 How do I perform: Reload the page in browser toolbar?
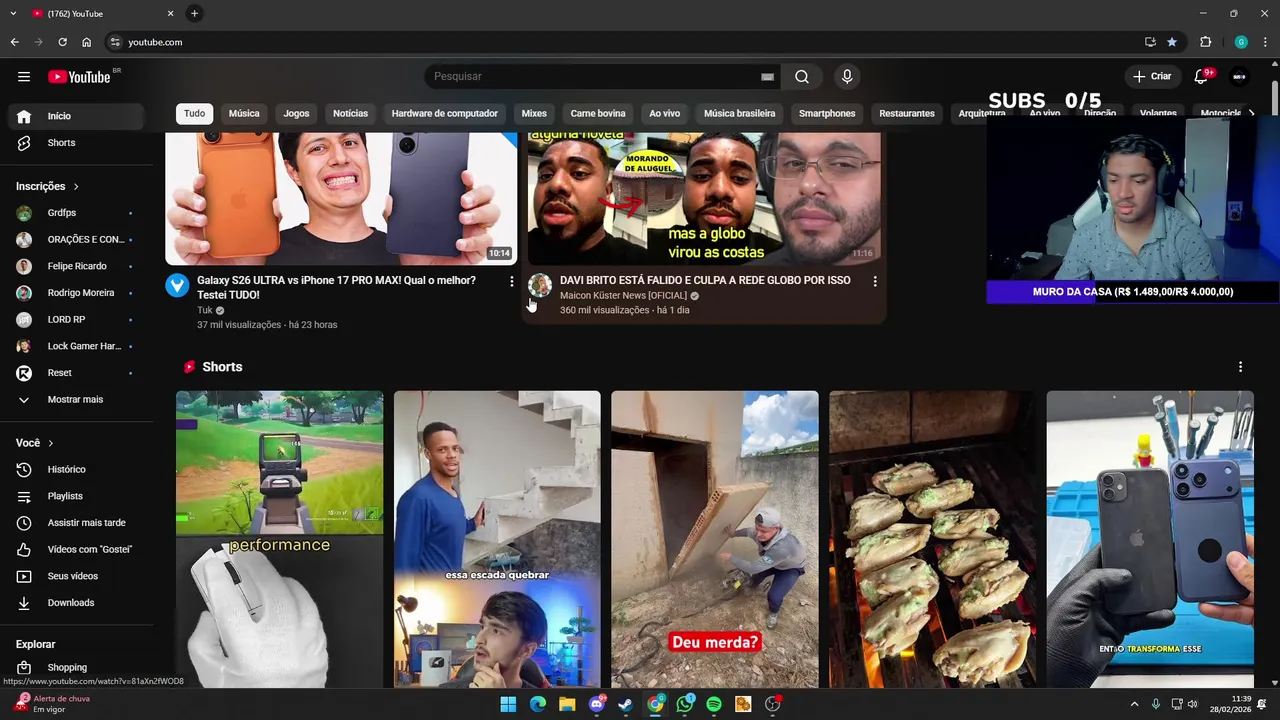(62, 42)
